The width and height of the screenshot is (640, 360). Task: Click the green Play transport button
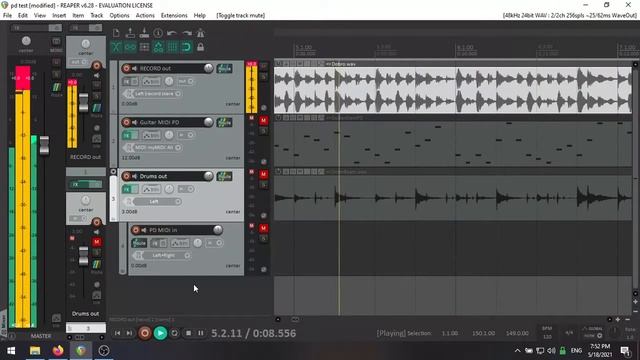click(160, 333)
